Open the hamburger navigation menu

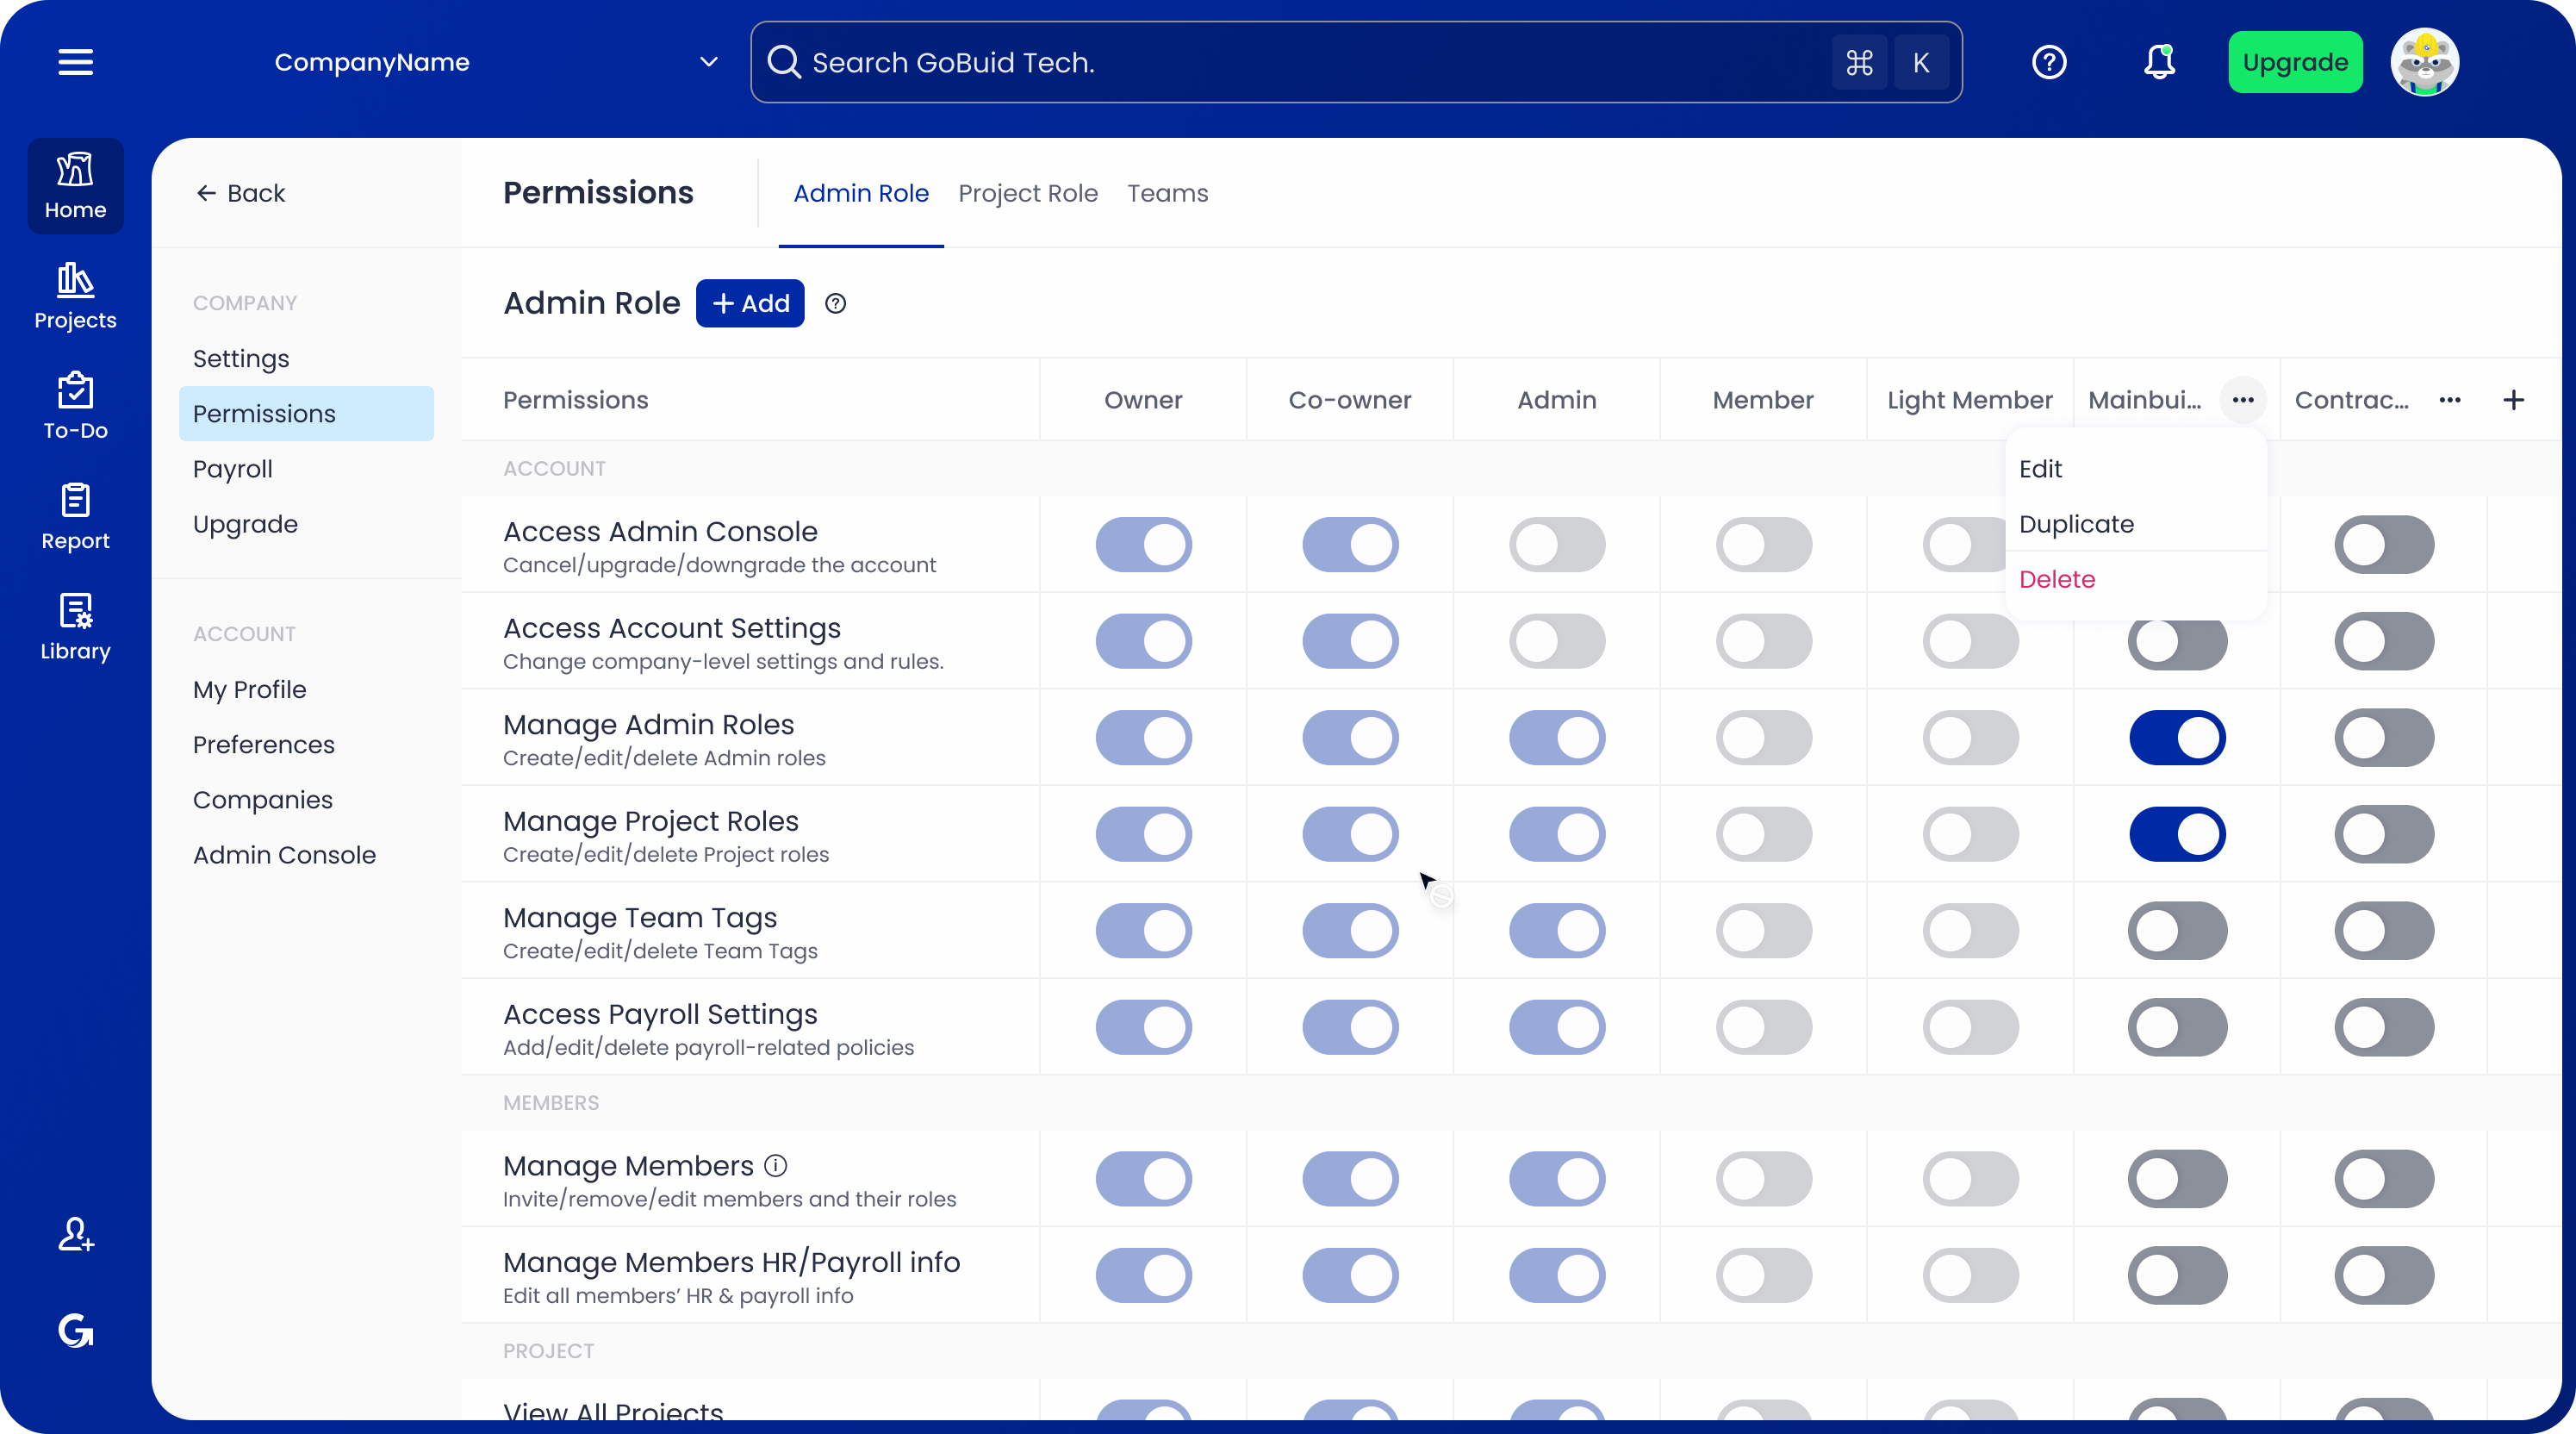tap(75, 62)
